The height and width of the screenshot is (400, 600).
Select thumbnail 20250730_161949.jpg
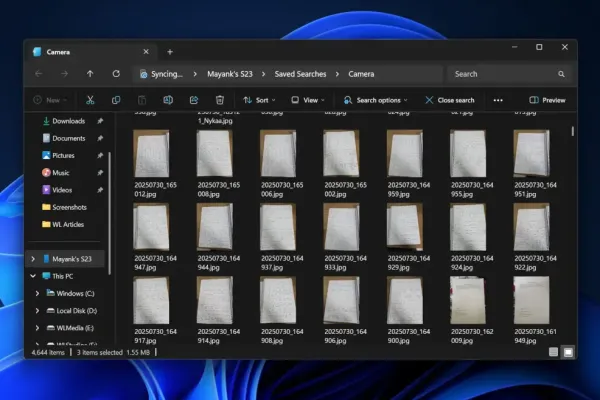pyautogui.click(x=532, y=300)
